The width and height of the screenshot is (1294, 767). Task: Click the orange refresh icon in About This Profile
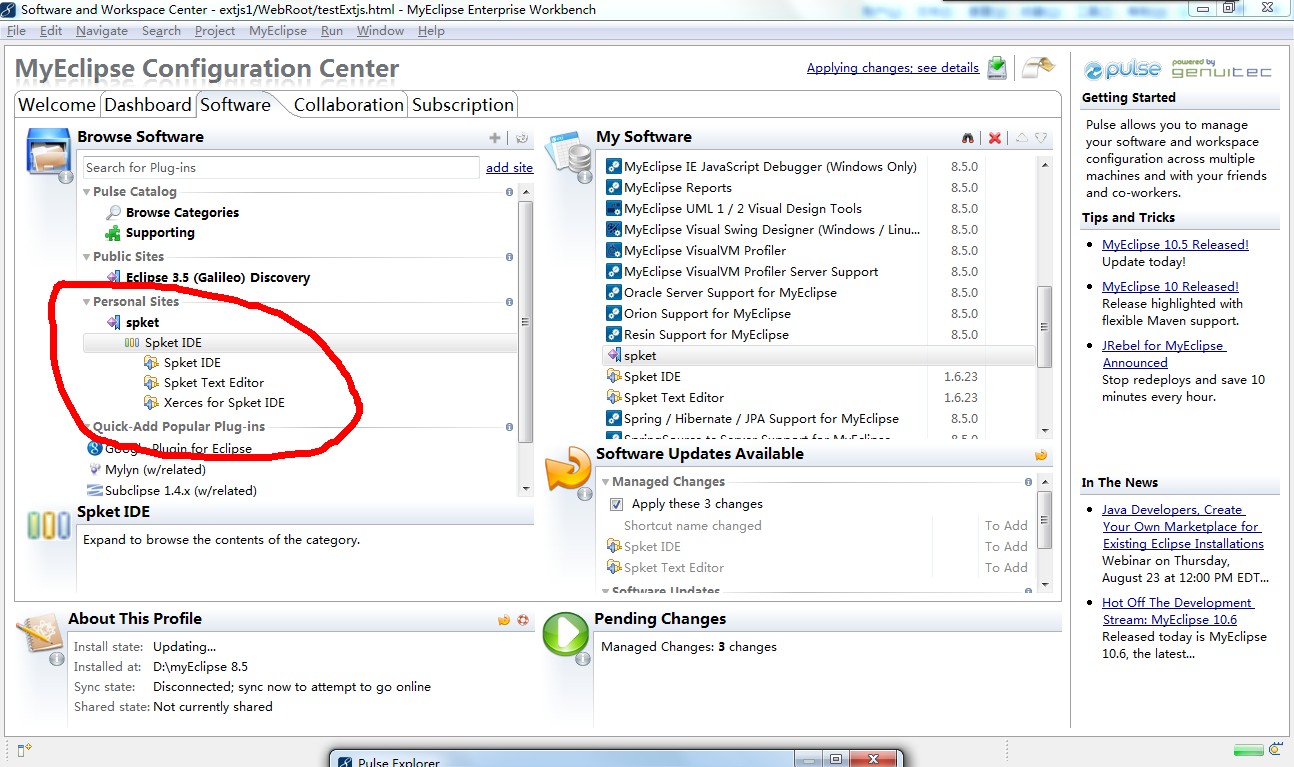click(504, 620)
